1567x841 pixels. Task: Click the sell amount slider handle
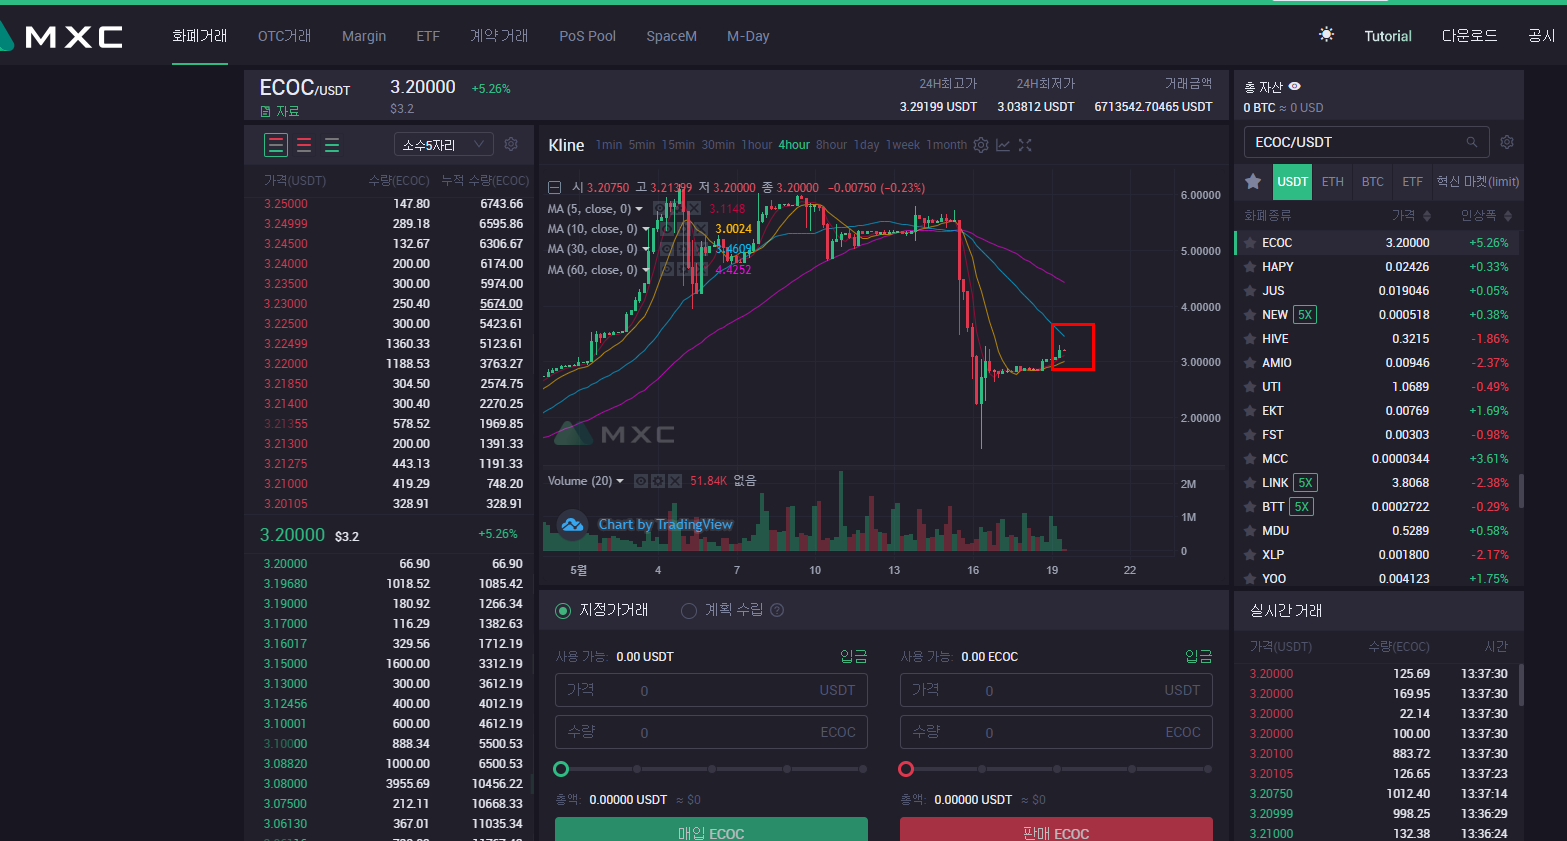click(906, 769)
